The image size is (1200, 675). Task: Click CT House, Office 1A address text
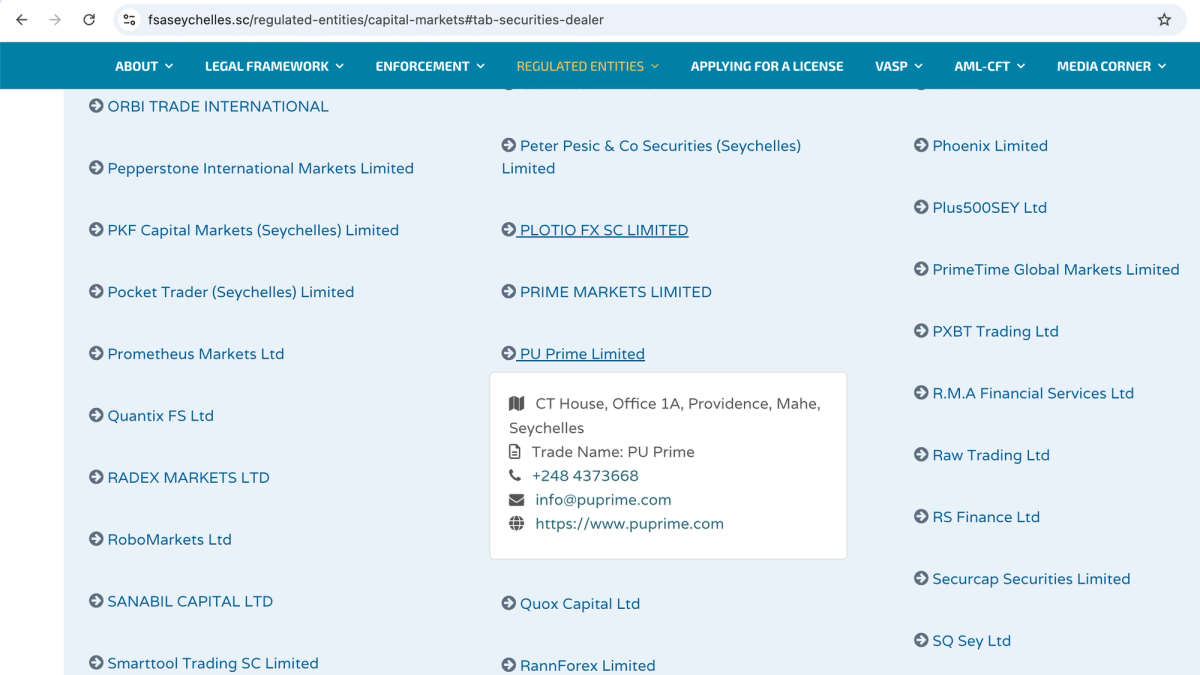pos(665,416)
